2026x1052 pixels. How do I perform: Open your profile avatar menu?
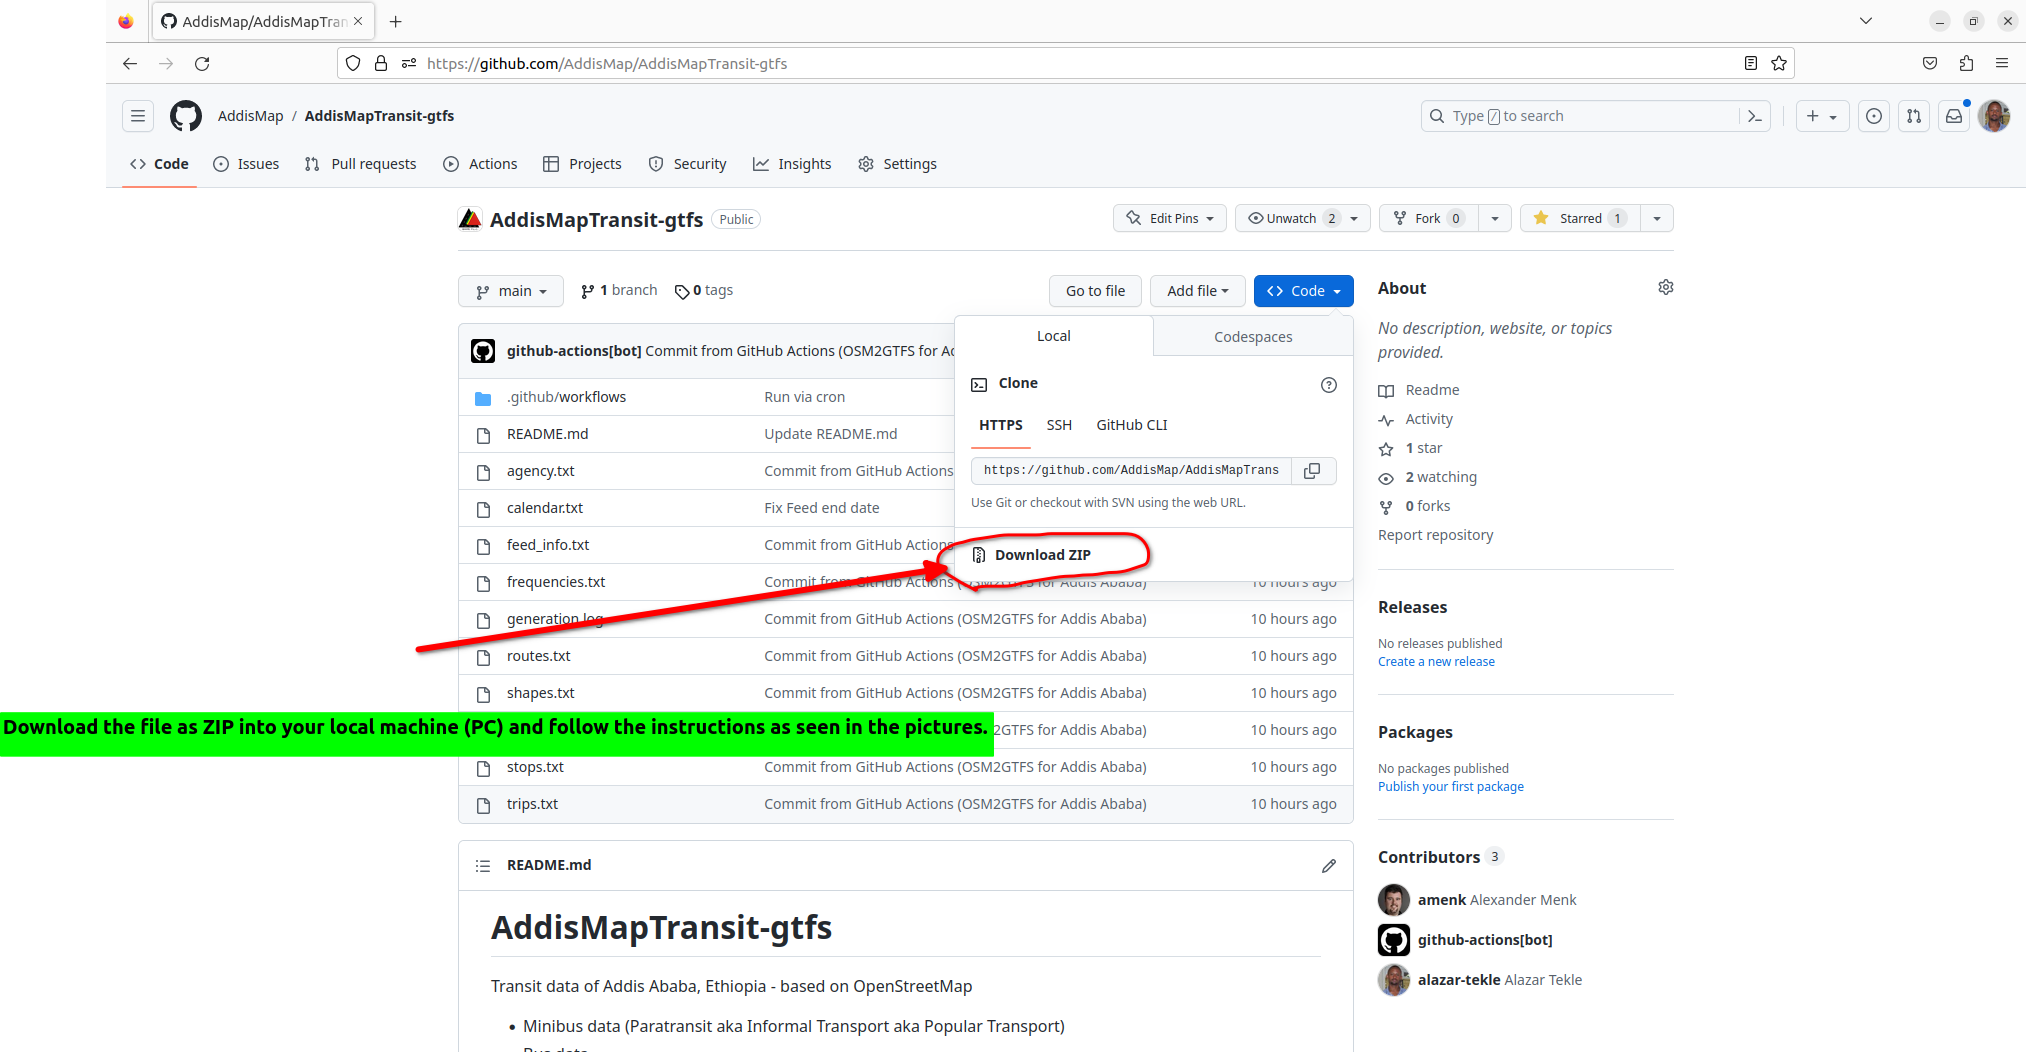click(1994, 115)
